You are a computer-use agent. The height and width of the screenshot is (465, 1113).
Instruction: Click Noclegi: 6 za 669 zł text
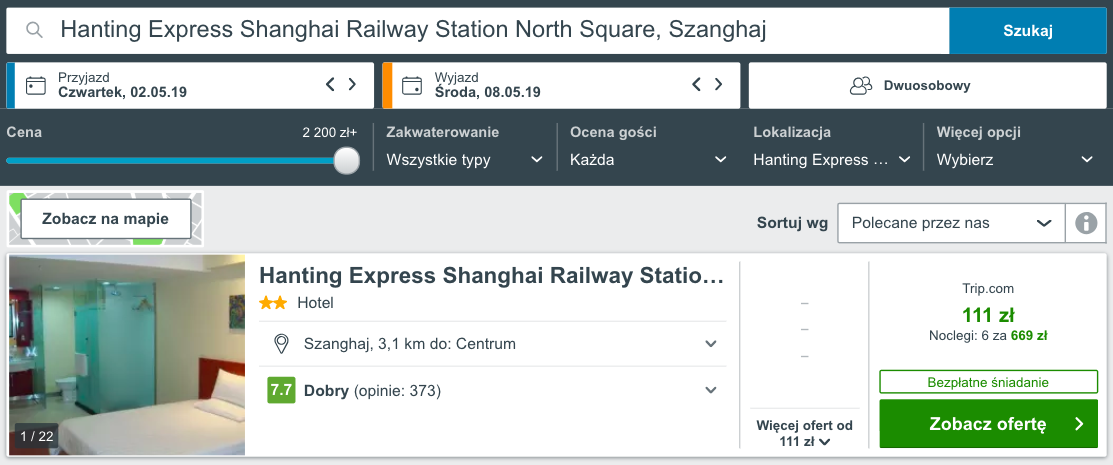click(988, 335)
